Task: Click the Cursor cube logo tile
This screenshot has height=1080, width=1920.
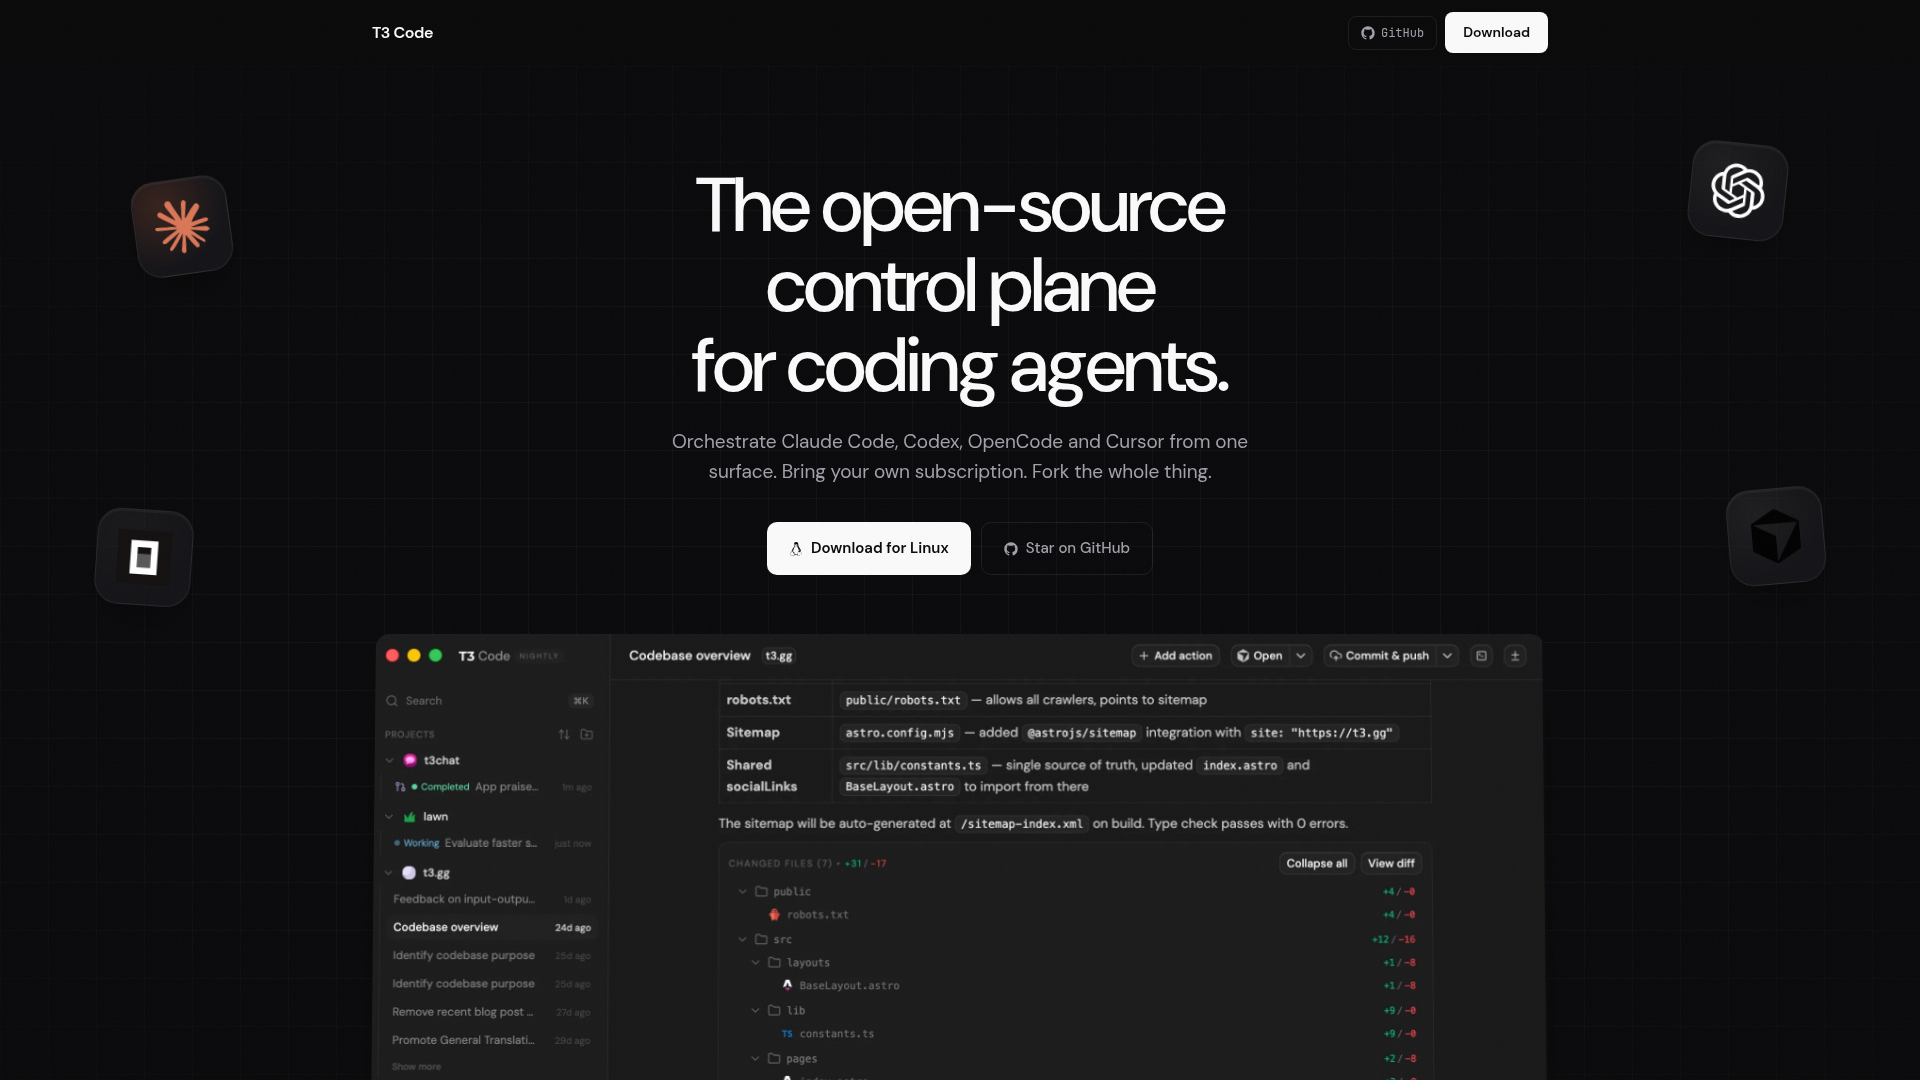Action: (x=1776, y=536)
